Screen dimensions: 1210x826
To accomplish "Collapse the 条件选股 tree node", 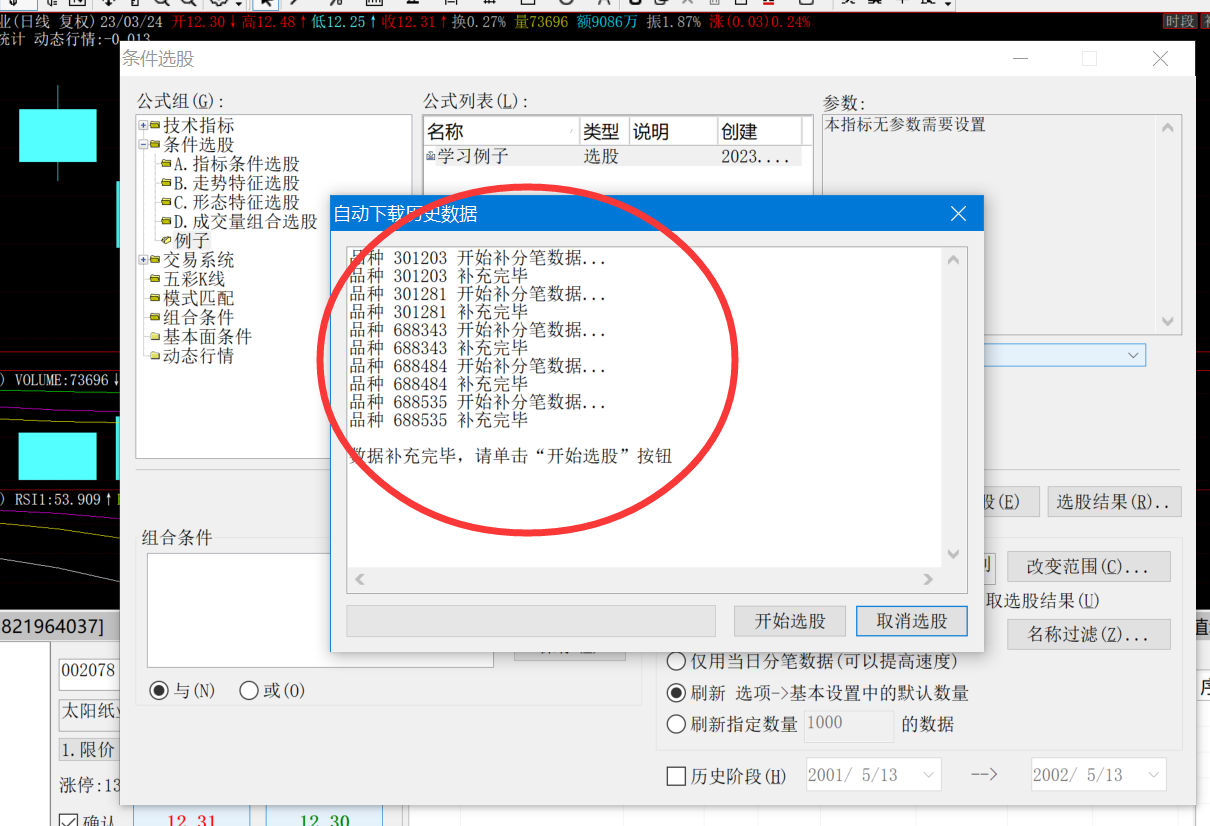I will tap(144, 145).
